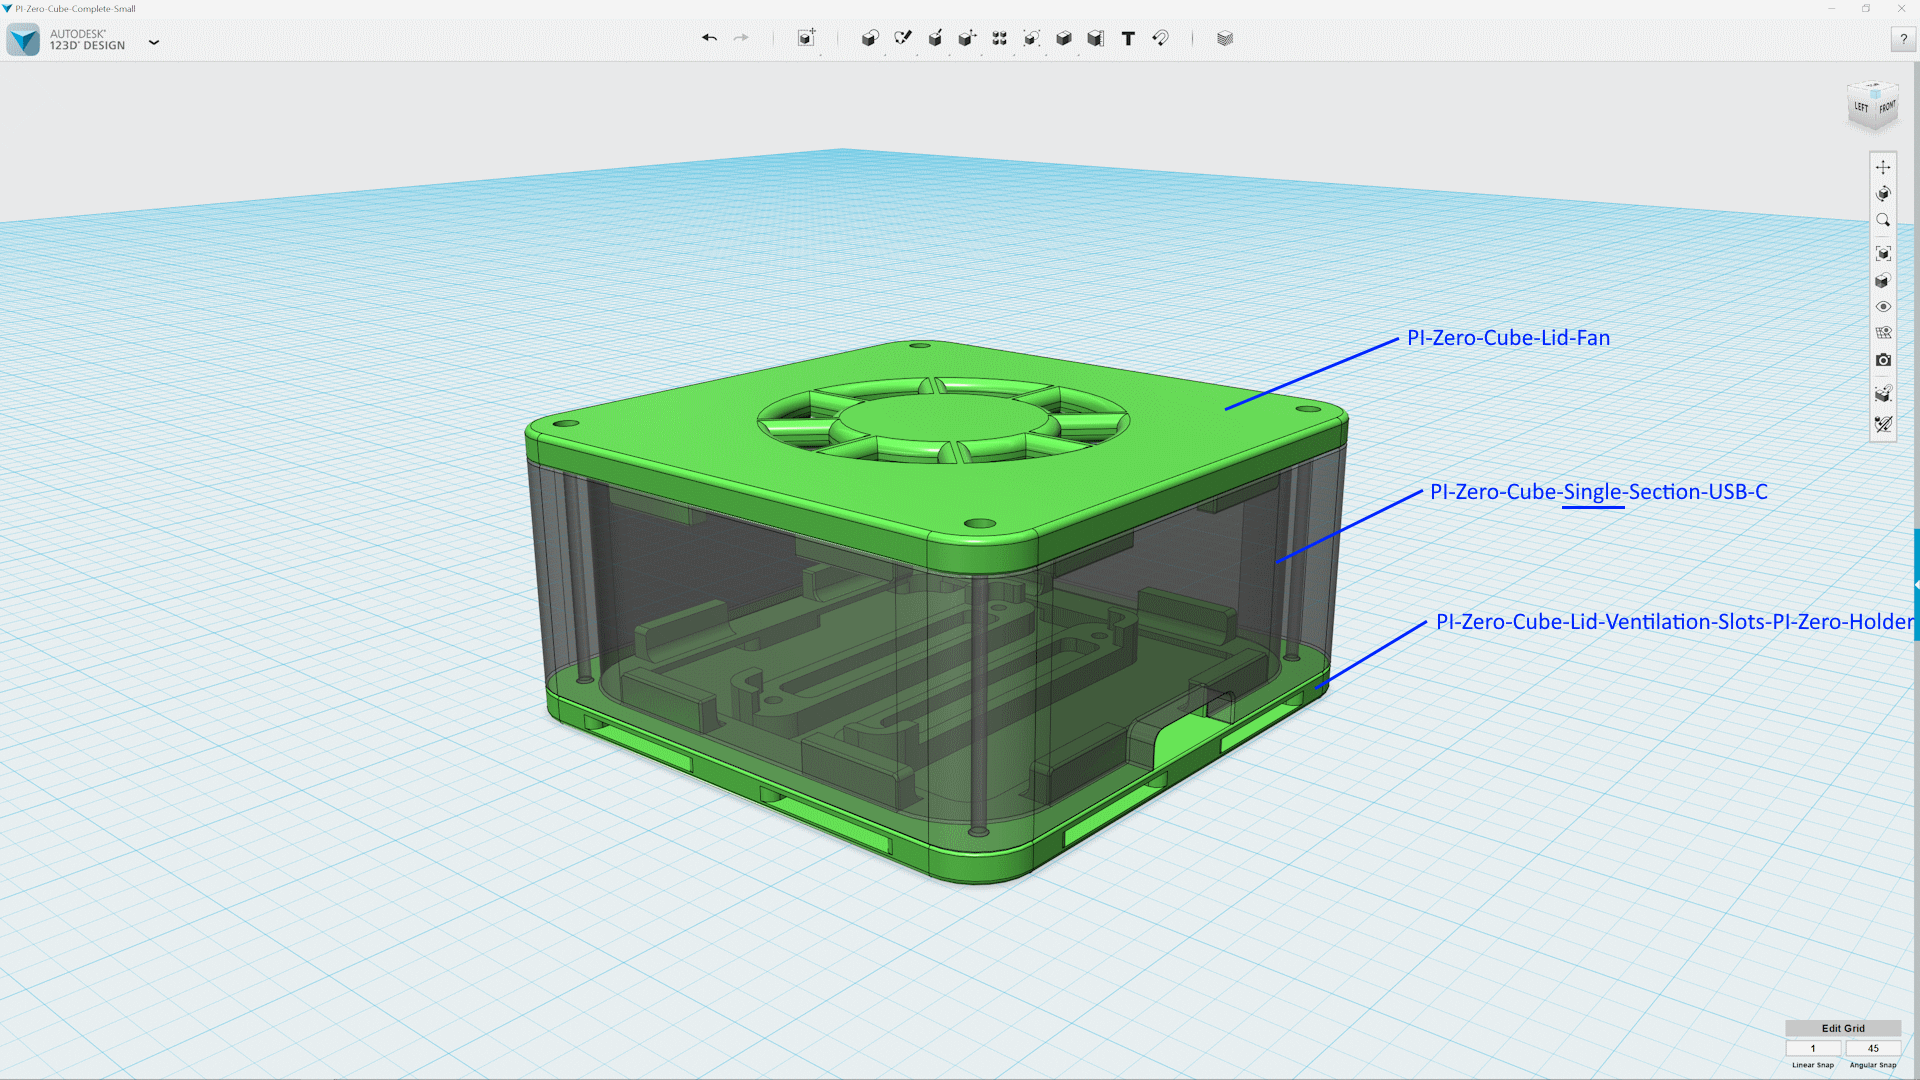Open the Sketch tool

click(903, 38)
